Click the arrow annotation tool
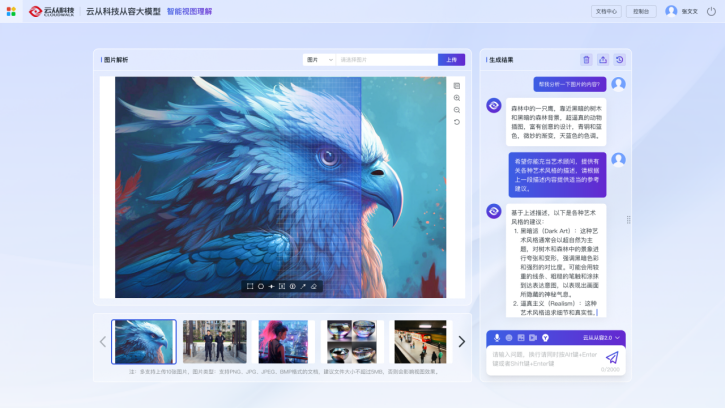The width and height of the screenshot is (725, 408). coord(303,286)
